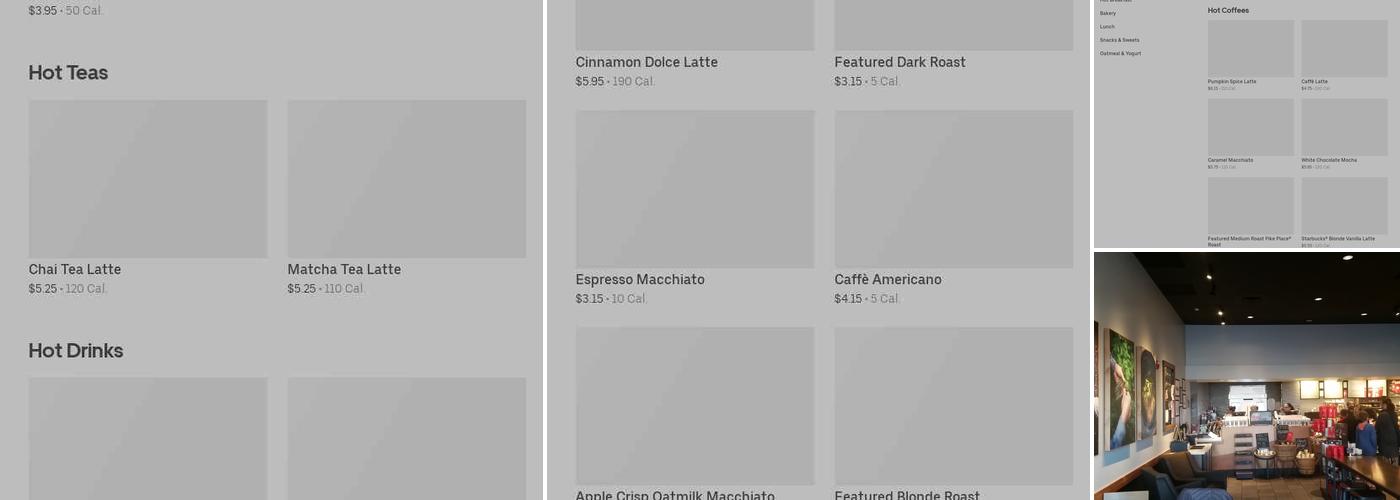Screen dimensions: 1400x500
Task: Open the café interior photo
Action: pyautogui.click(x=1246, y=375)
